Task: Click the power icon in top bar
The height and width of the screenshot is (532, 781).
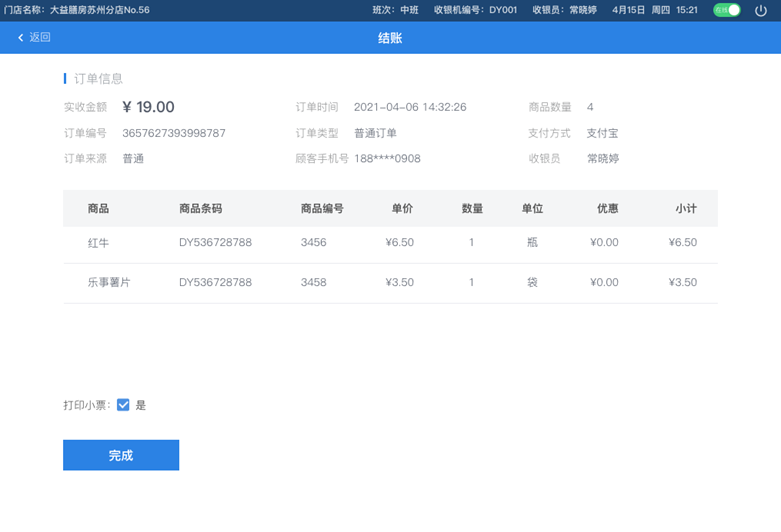Action: (x=761, y=10)
